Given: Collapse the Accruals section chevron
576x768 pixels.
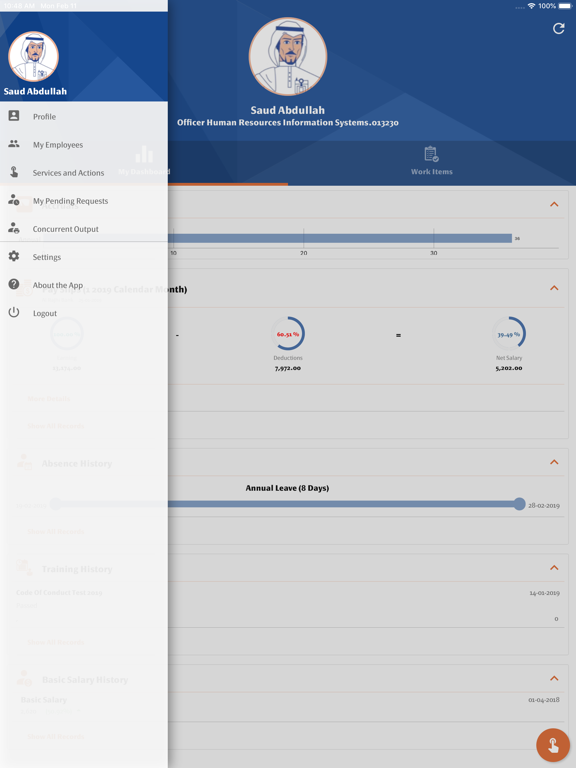Looking at the screenshot, I should tap(554, 204).
